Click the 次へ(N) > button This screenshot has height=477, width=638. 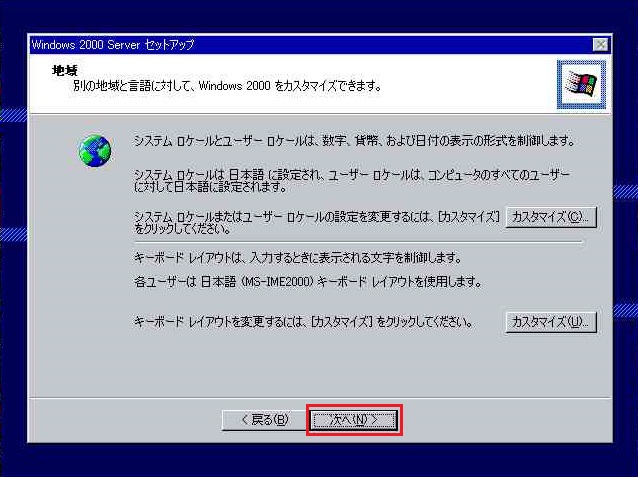point(354,420)
